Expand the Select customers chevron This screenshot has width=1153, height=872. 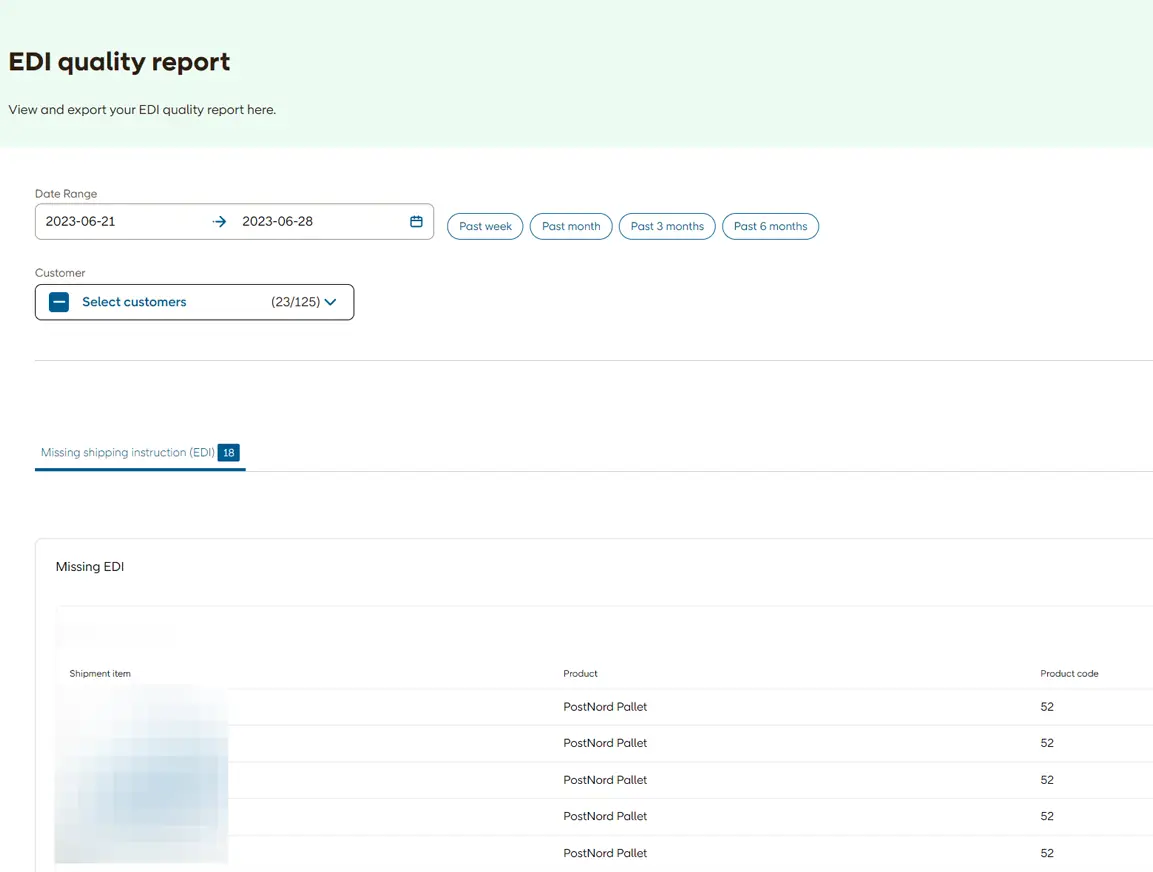click(x=331, y=302)
